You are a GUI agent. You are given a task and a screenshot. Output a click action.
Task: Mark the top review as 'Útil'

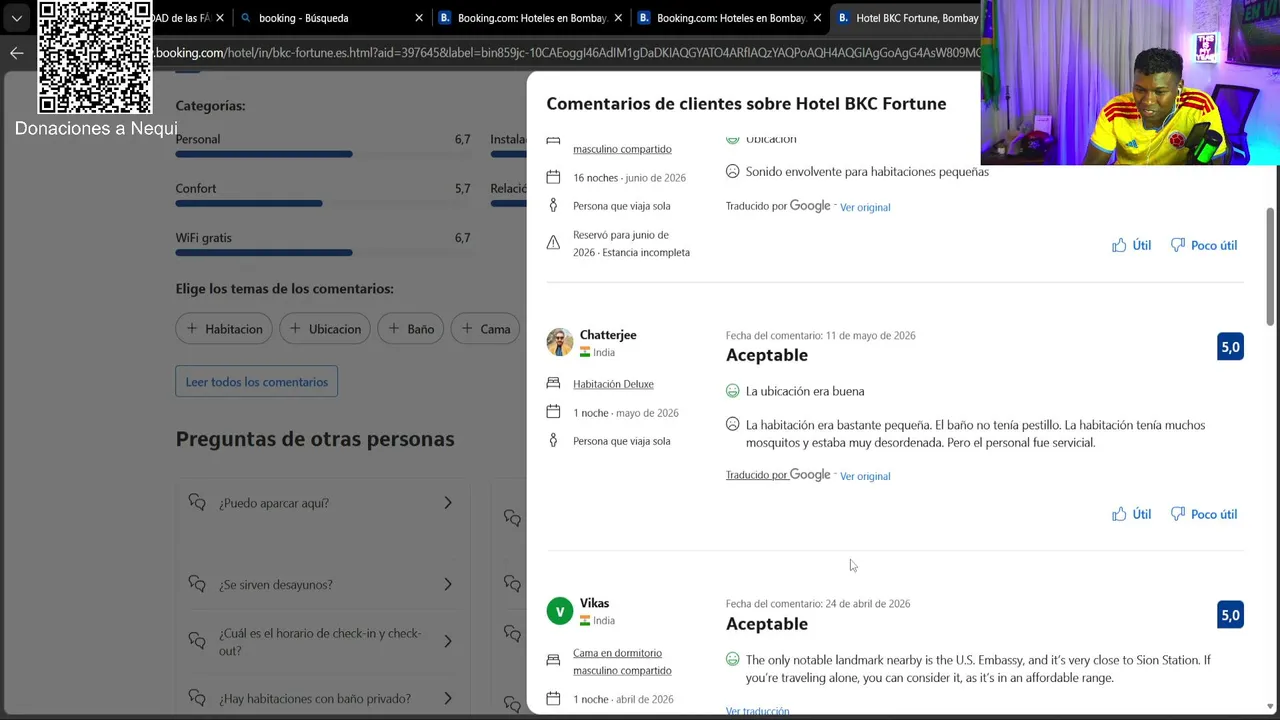pyautogui.click(x=1132, y=245)
